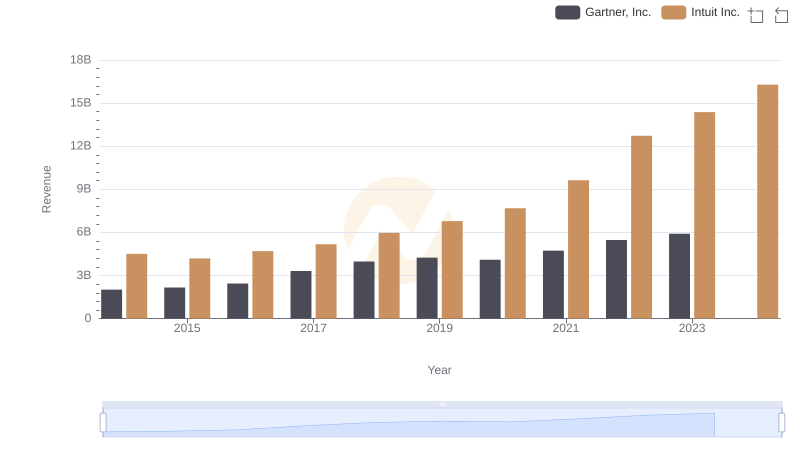
Task: Click the Intuit tan legend swatch
Action: point(673,12)
